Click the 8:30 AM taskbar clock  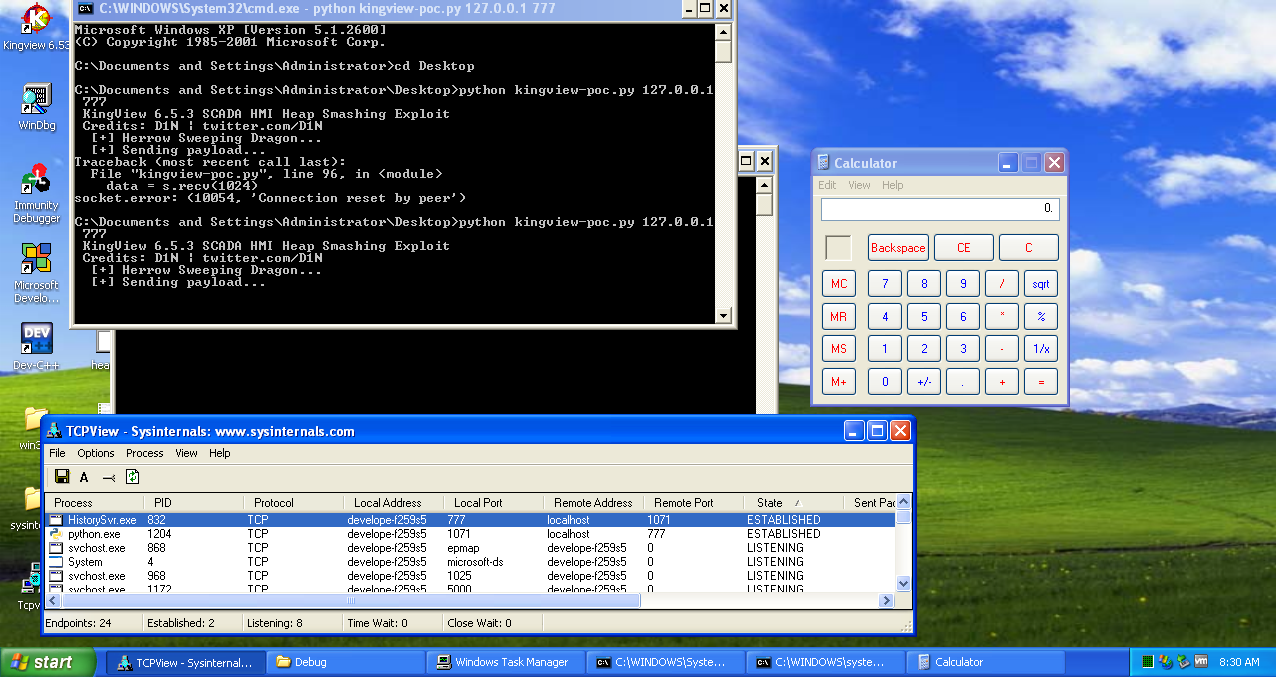pos(1240,662)
